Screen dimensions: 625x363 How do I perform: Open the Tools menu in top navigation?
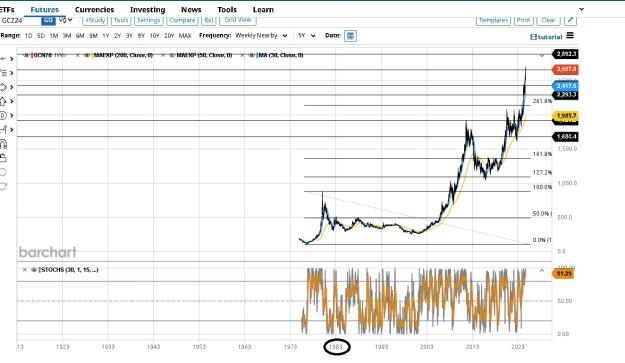[227, 9]
